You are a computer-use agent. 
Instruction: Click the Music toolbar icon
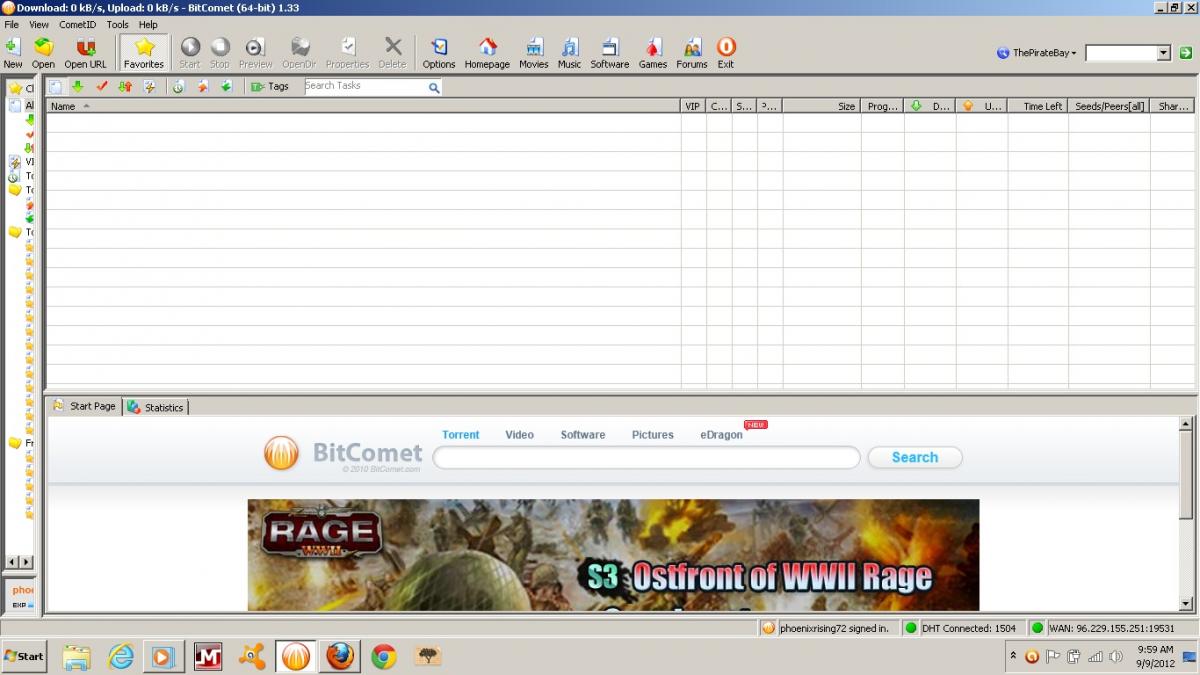569,48
